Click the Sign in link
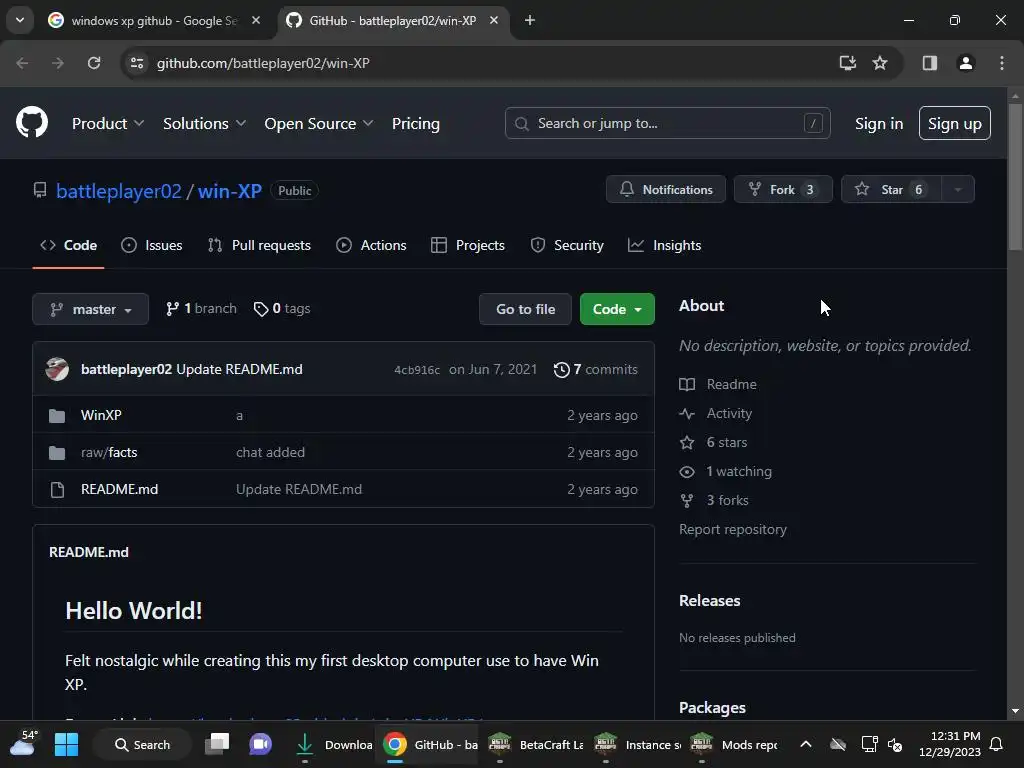Image resolution: width=1024 pixels, height=768 pixels. (878, 123)
